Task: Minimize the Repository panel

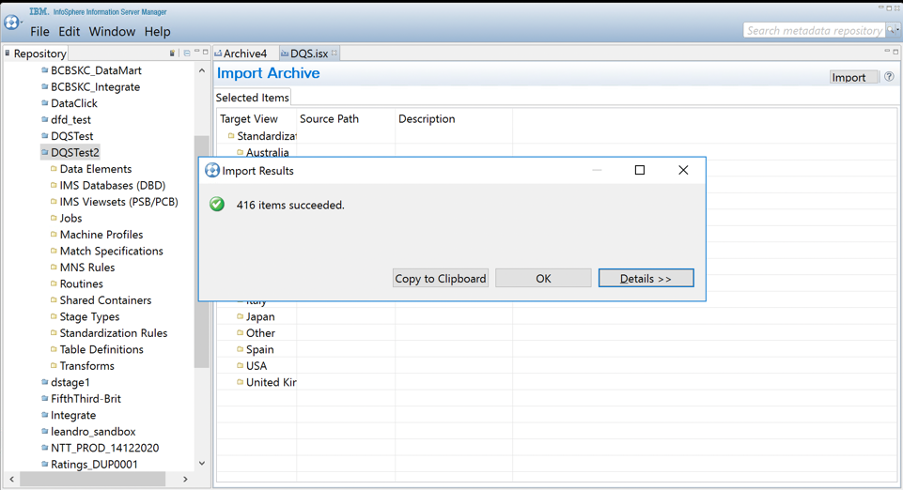Action: [x=197, y=53]
